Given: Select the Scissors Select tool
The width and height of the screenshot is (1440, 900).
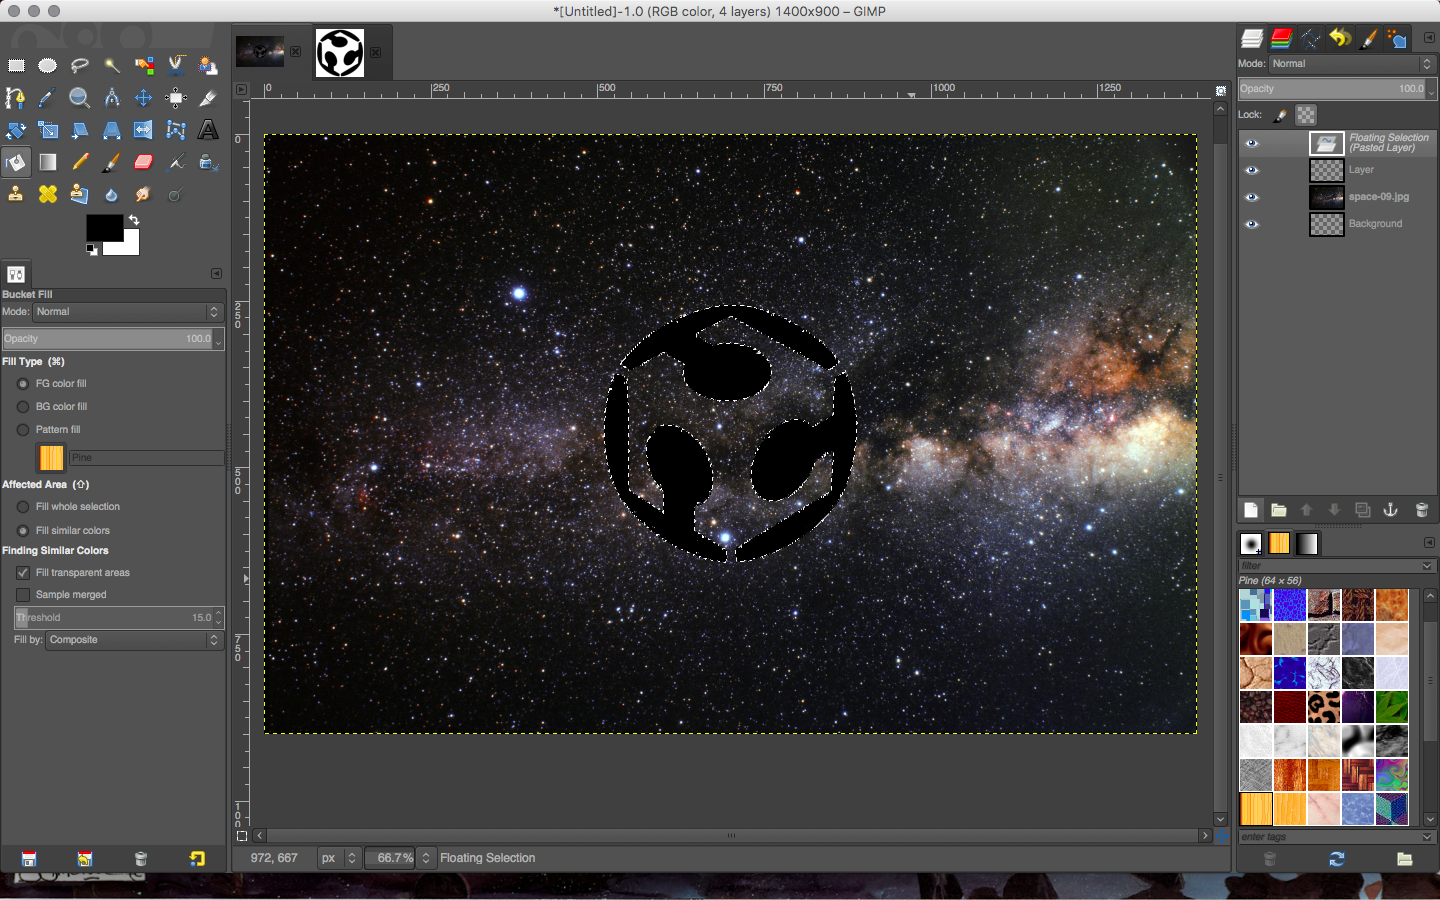Looking at the screenshot, I should point(176,66).
